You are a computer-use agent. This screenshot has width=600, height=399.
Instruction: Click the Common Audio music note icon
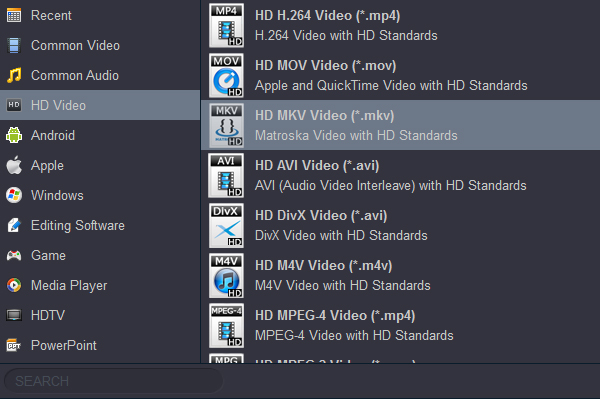14,75
